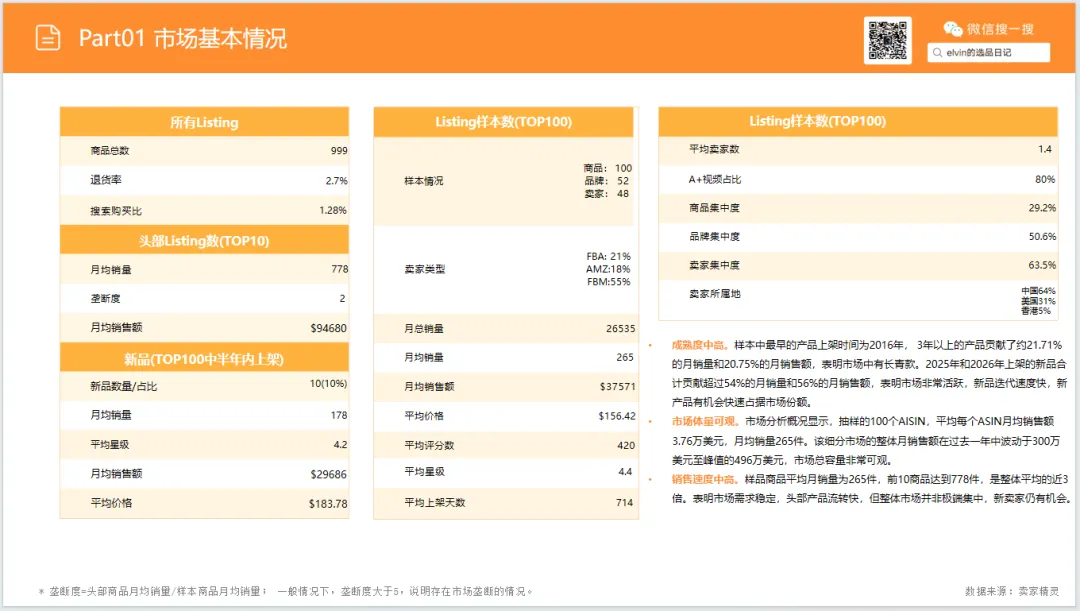Select the orange 成熟度中高 heading
Screen dimensions: 1080x611
[700, 344]
